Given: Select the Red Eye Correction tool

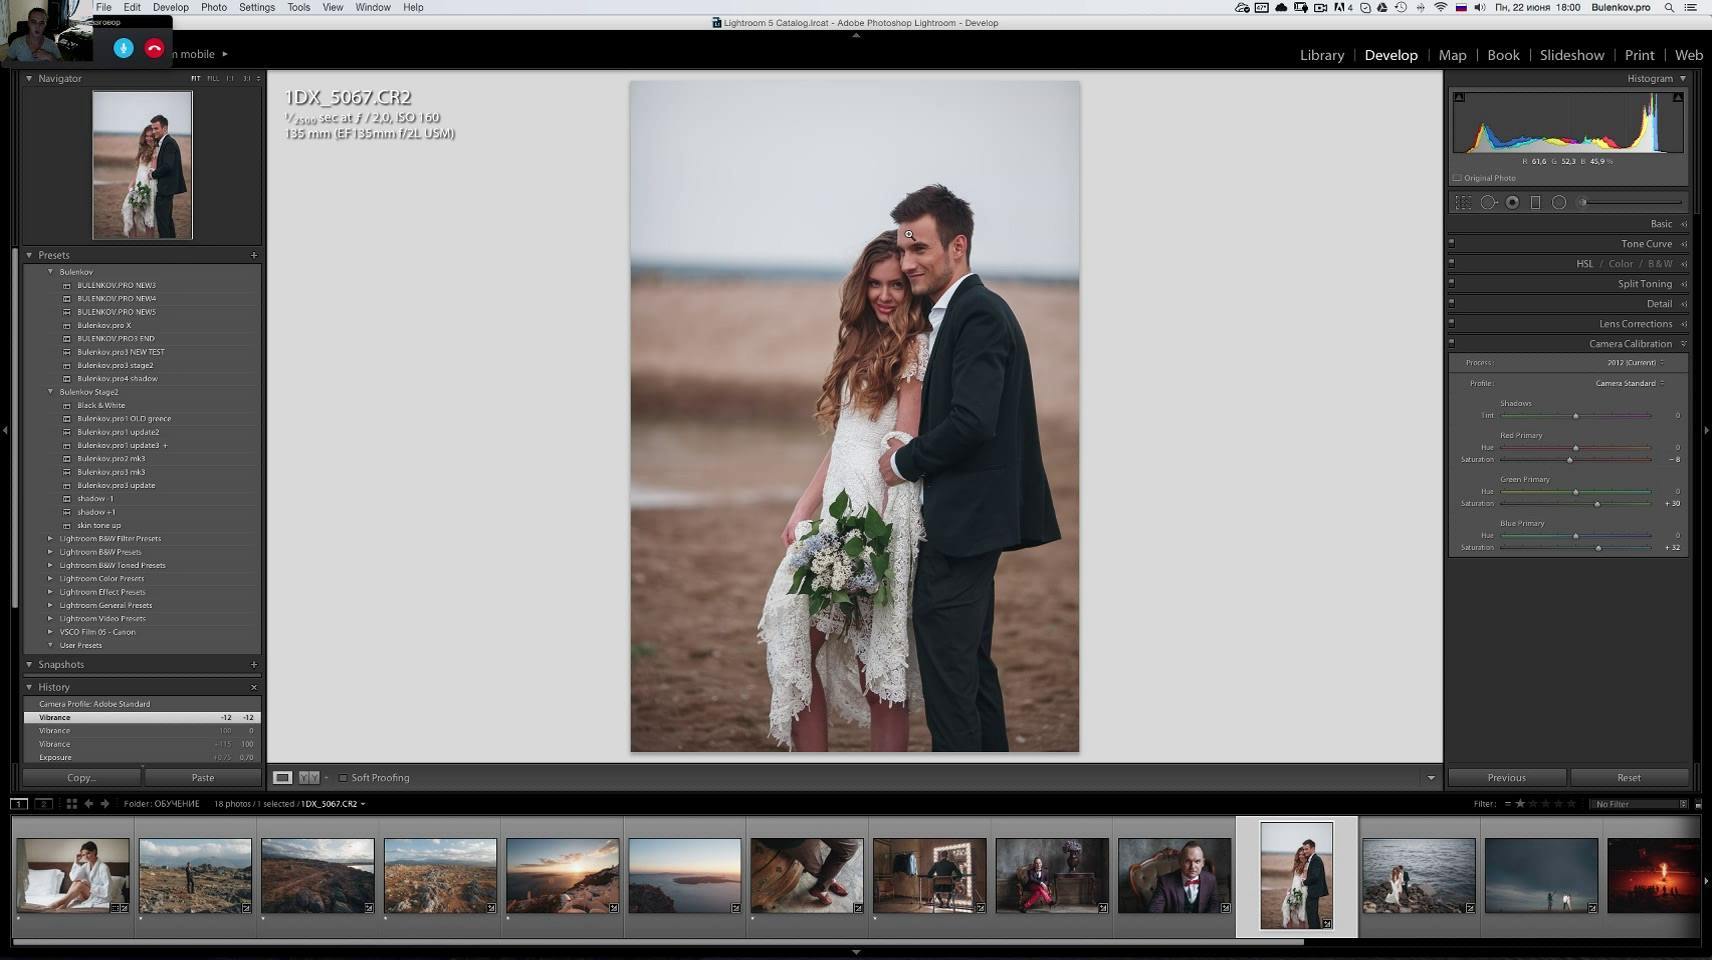Looking at the screenshot, I should [x=1512, y=202].
